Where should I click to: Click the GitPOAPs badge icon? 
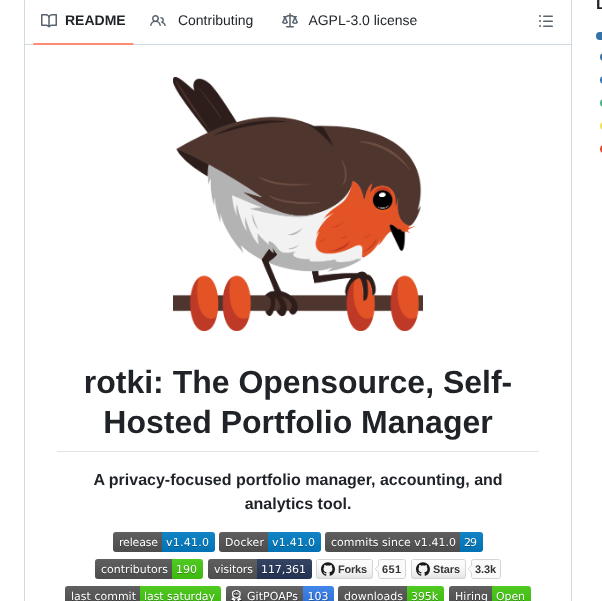click(236, 595)
